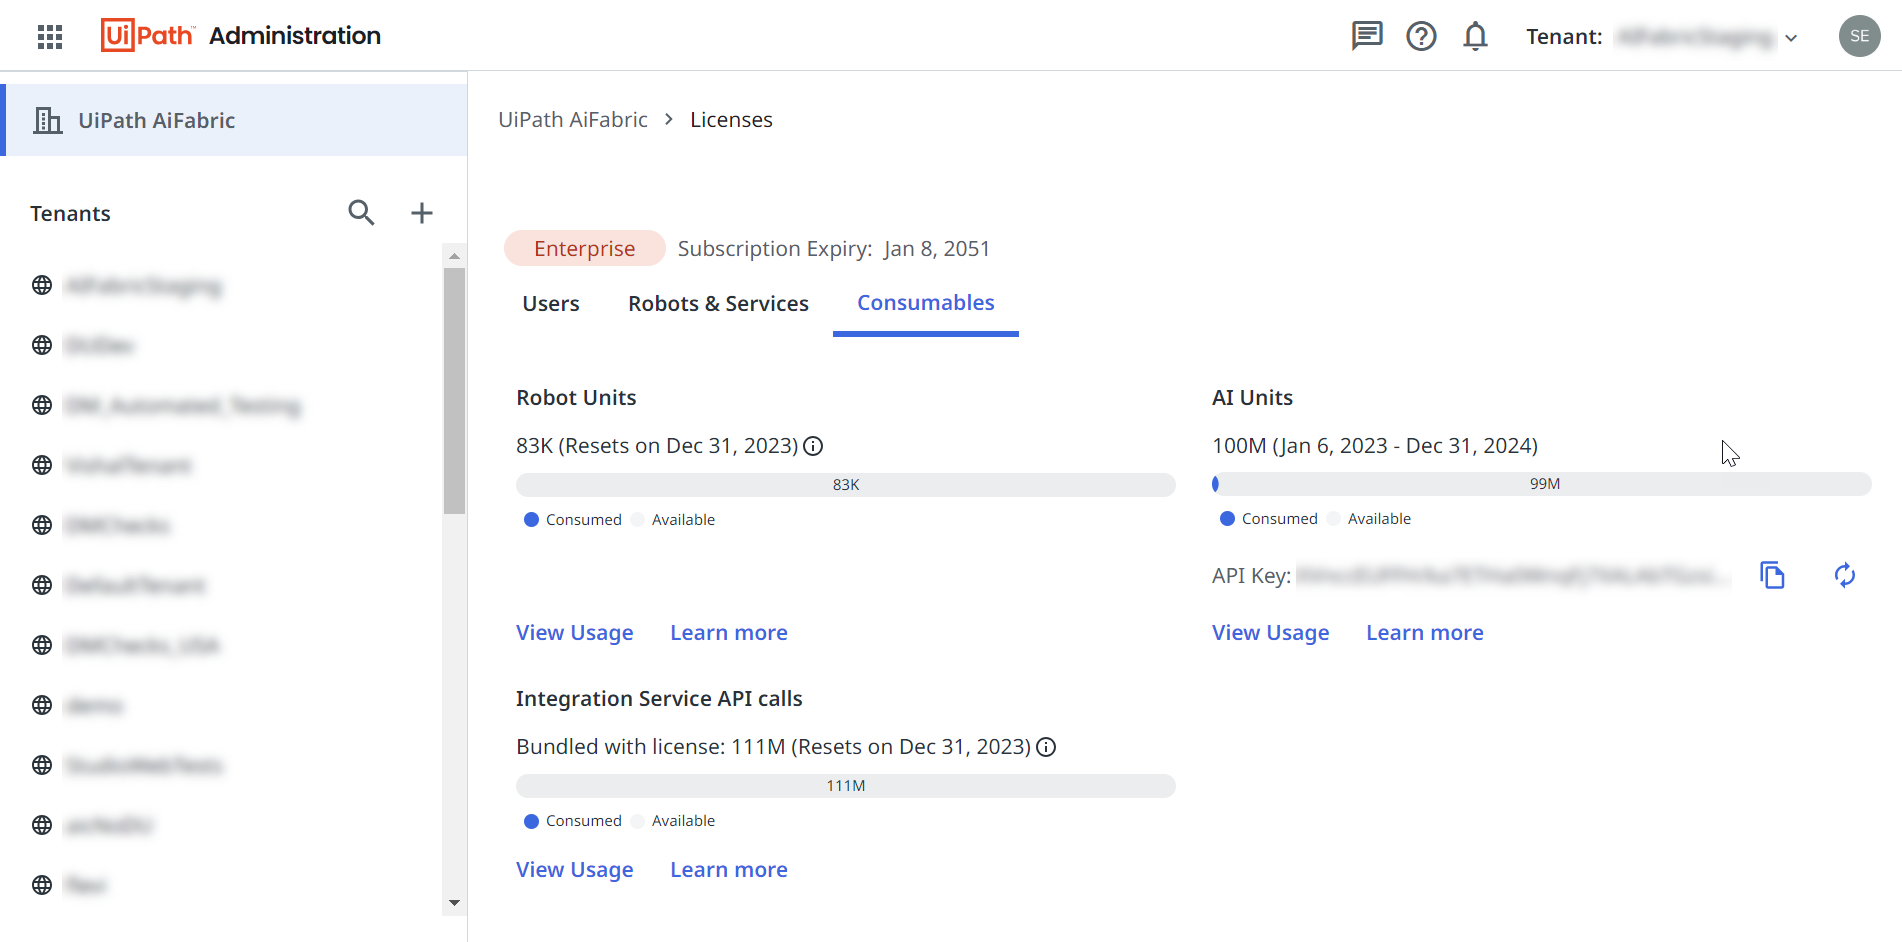Click the 'API Key:' label
Viewport: 1902px width, 942px height.
pos(1251,576)
